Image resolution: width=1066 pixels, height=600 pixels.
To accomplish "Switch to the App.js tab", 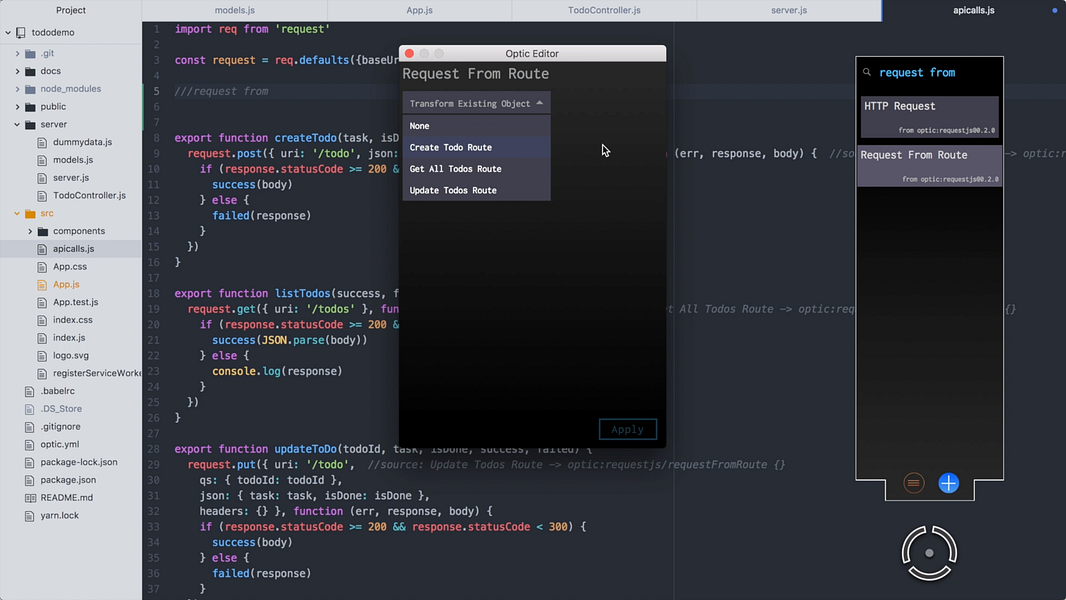I will pos(419,10).
